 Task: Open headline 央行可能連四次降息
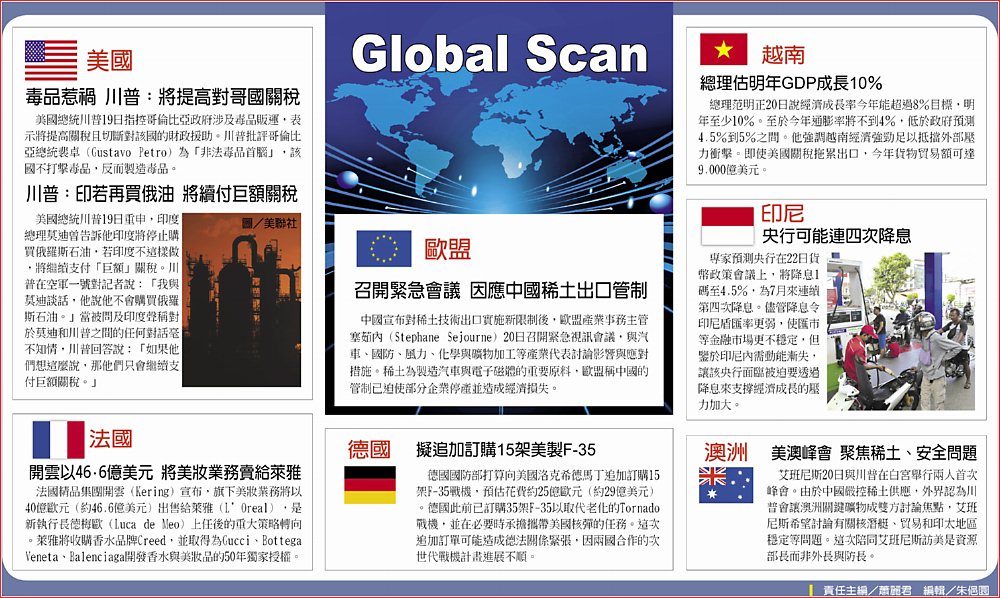tap(836, 236)
